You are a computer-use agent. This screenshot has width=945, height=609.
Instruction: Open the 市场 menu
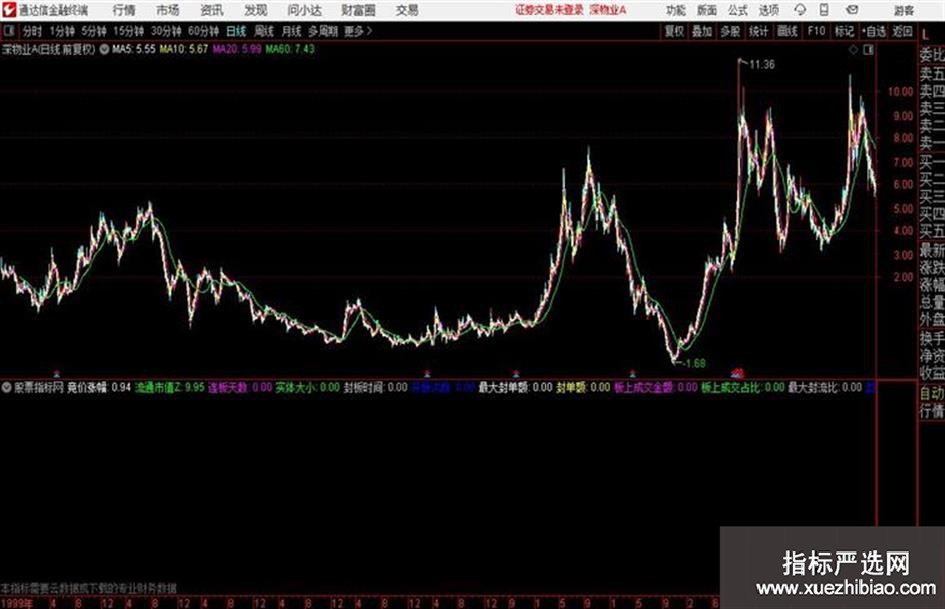click(x=168, y=10)
